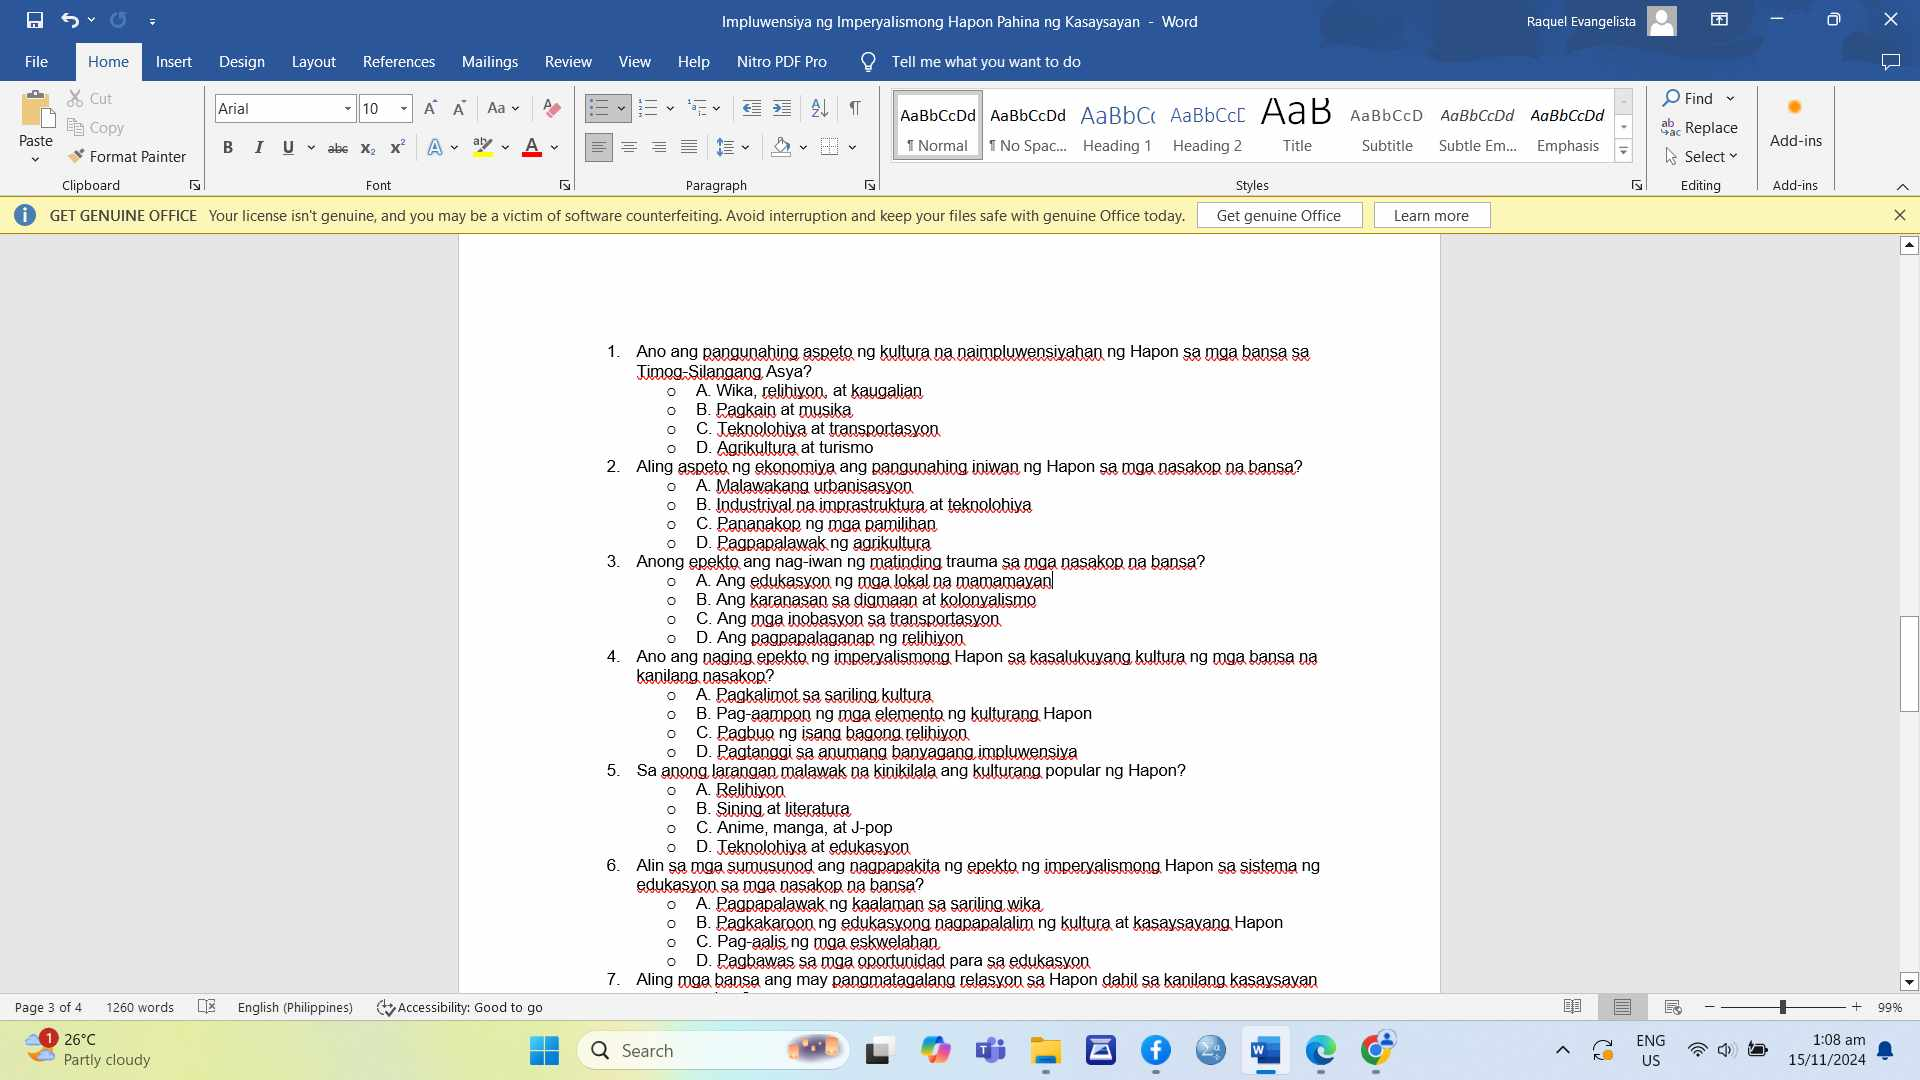Click Copy in the Clipboard group

(x=96, y=128)
